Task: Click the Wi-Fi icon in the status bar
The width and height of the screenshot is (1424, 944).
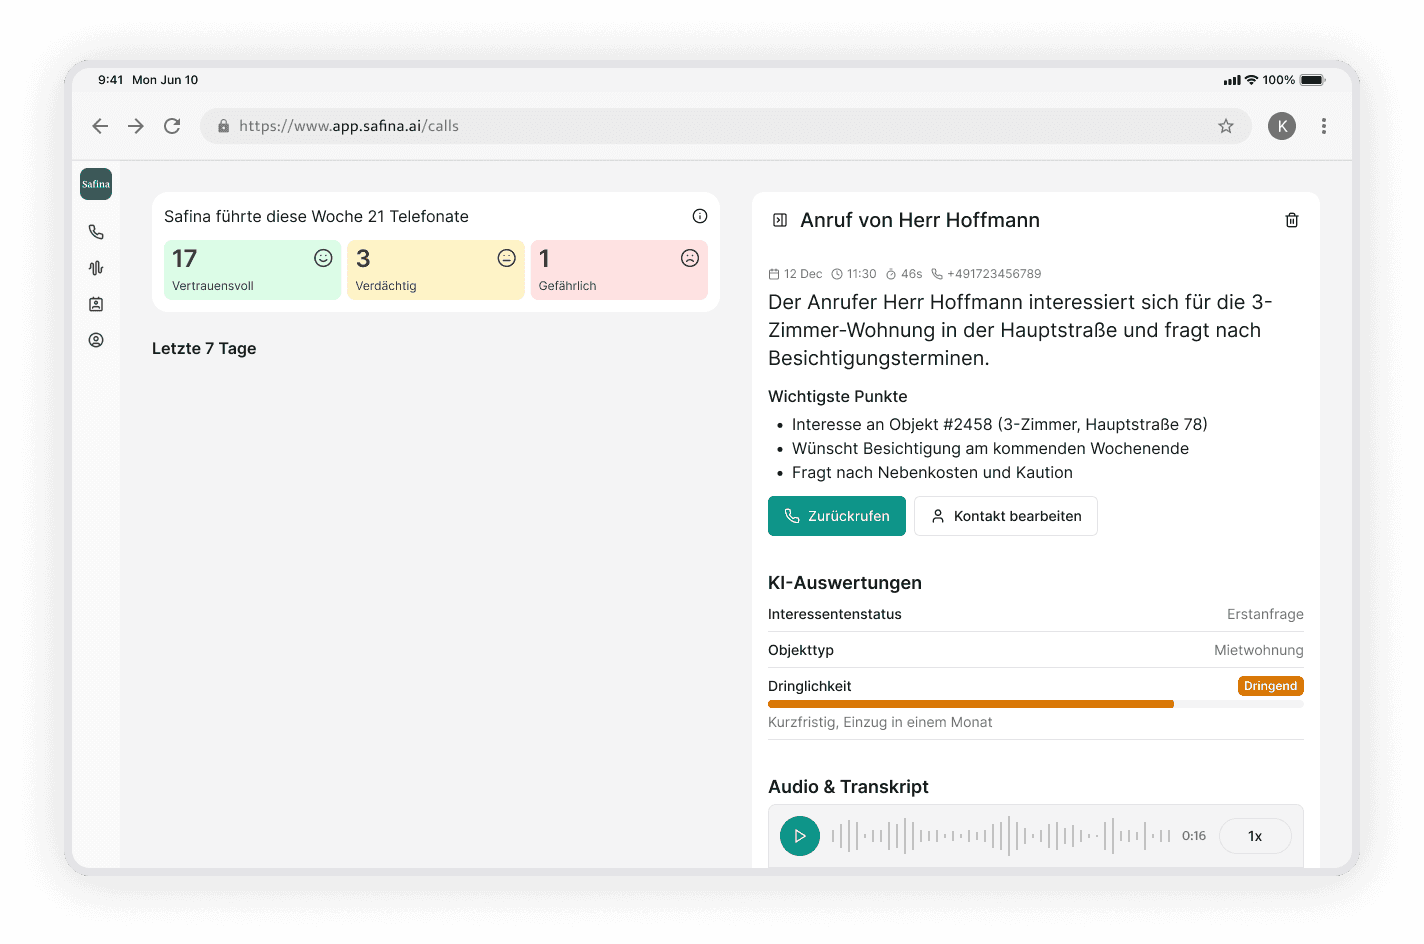Action: pos(1251,80)
